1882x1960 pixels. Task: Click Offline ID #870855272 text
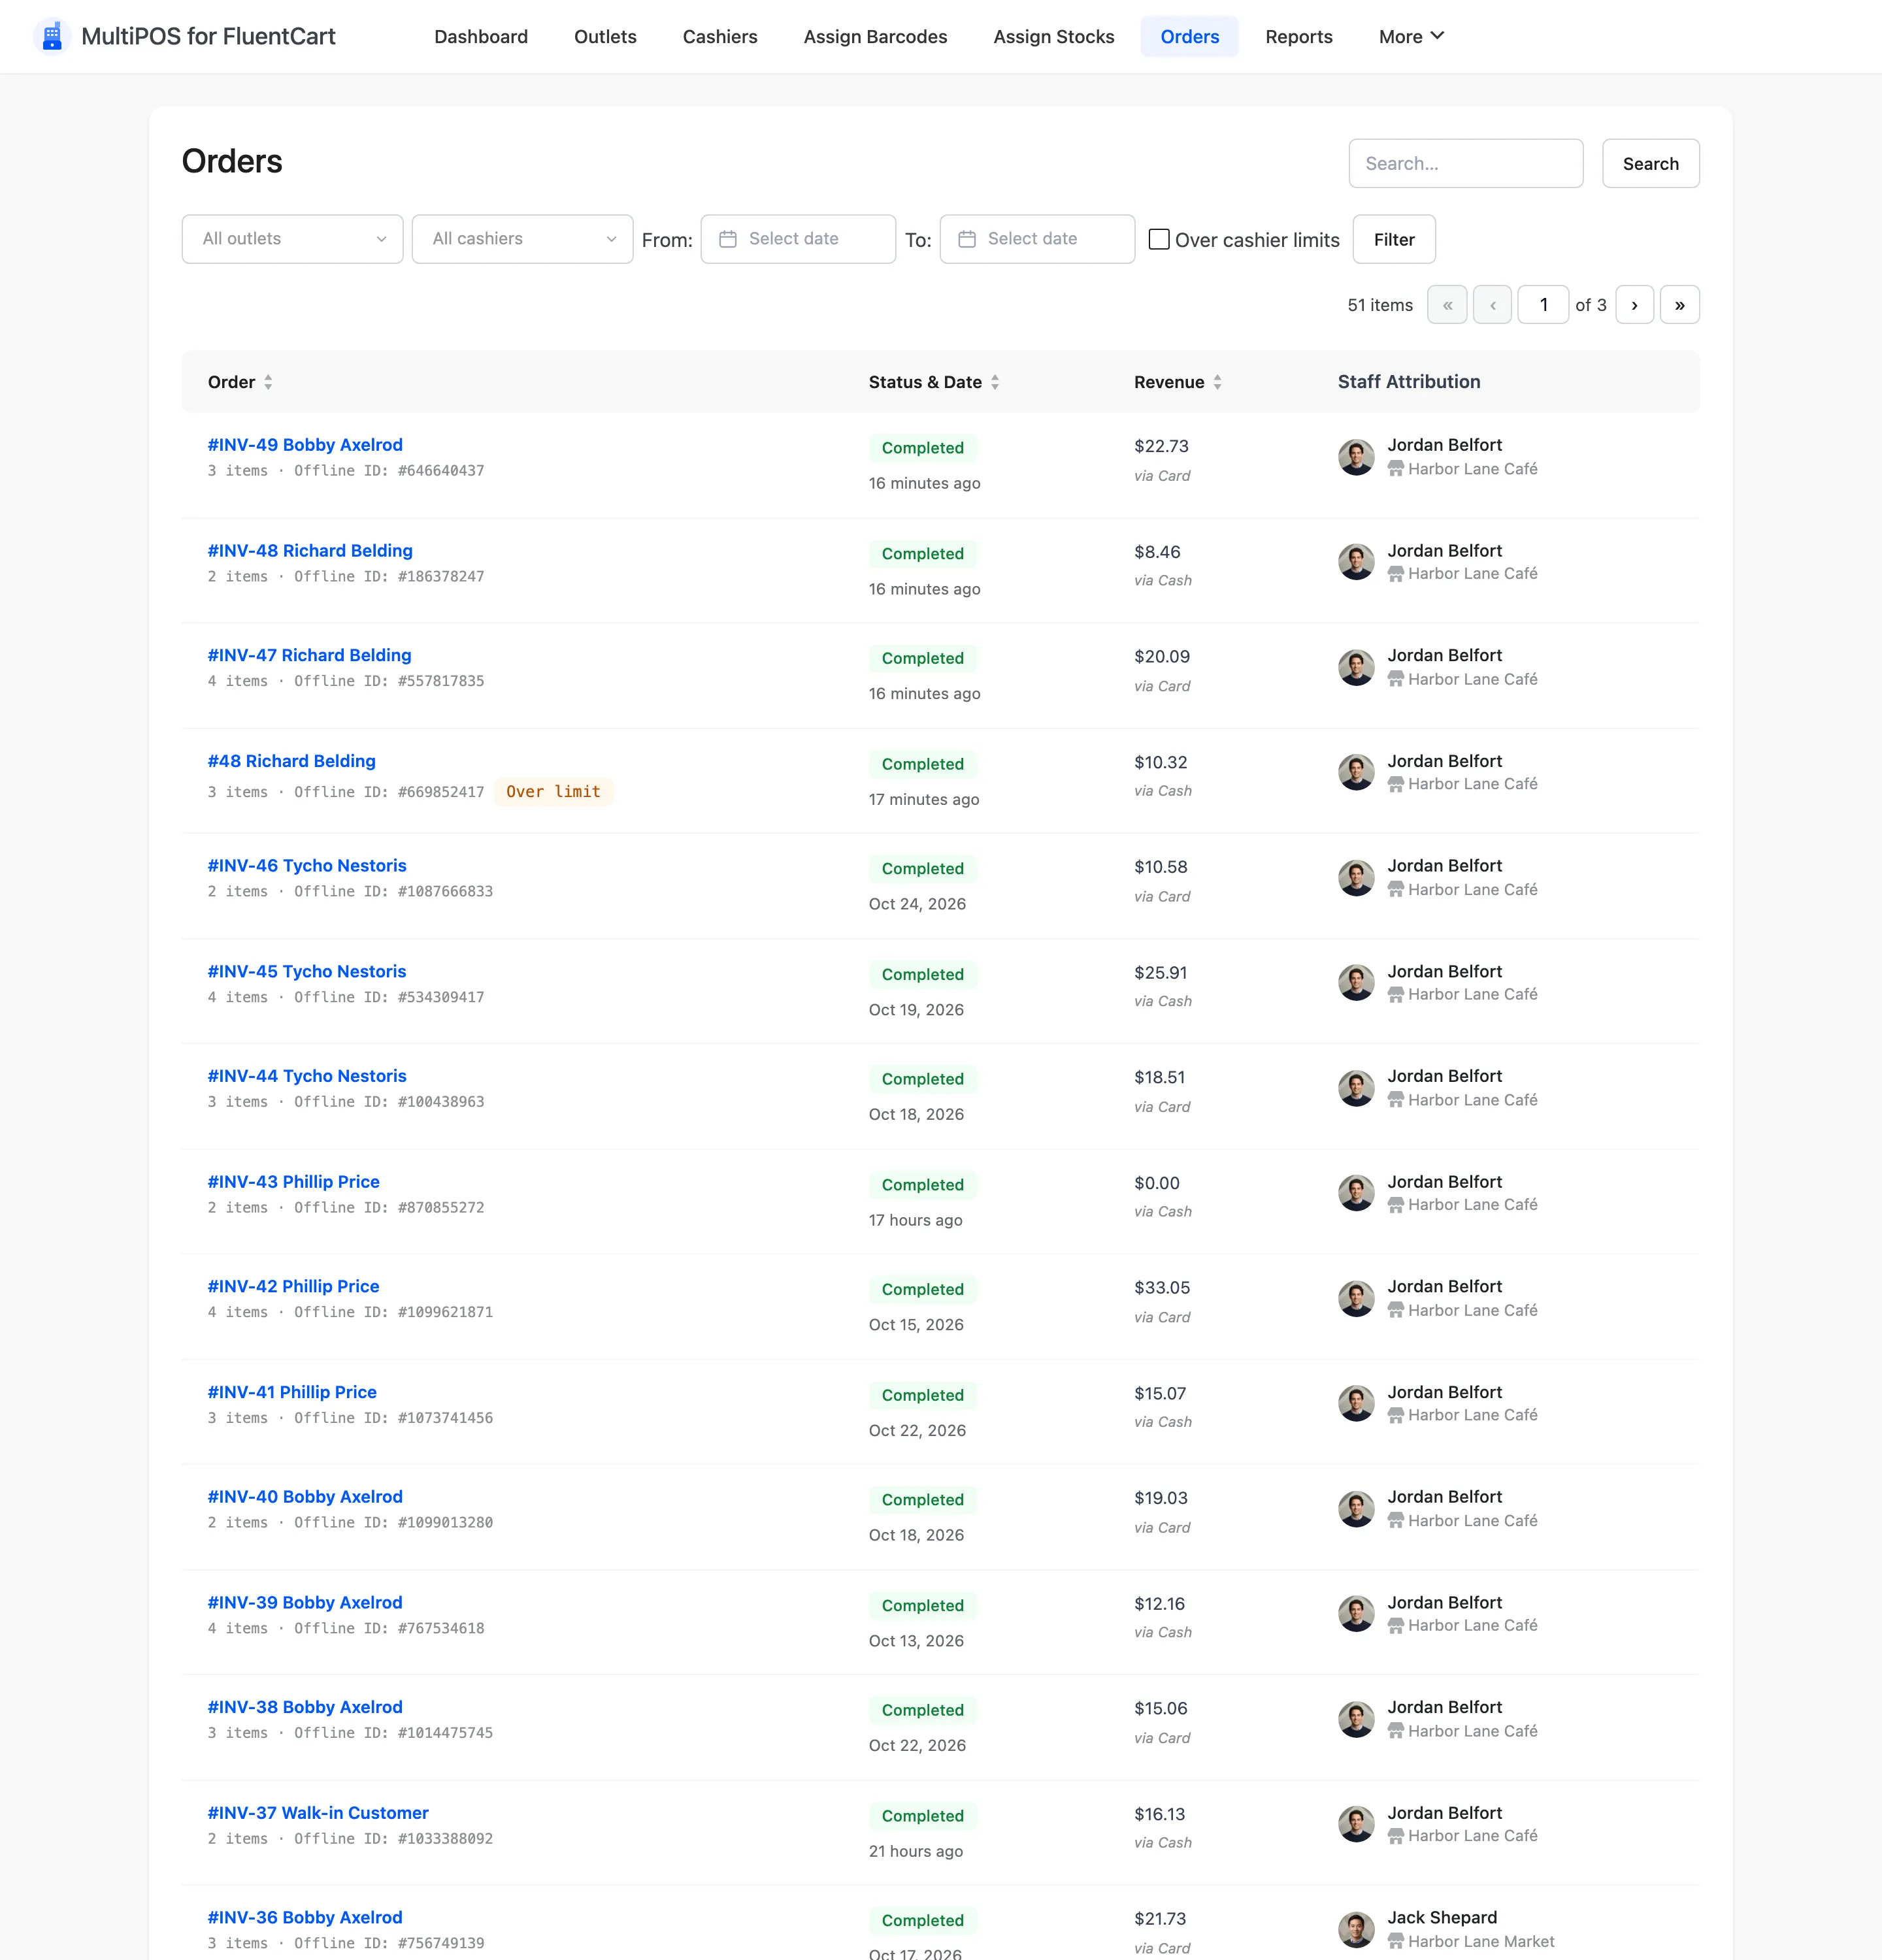pyautogui.click(x=389, y=1208)
